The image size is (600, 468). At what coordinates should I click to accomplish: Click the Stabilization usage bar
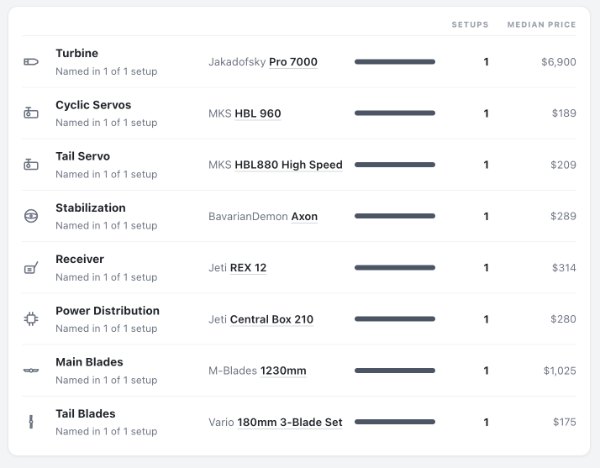(395, 216)
